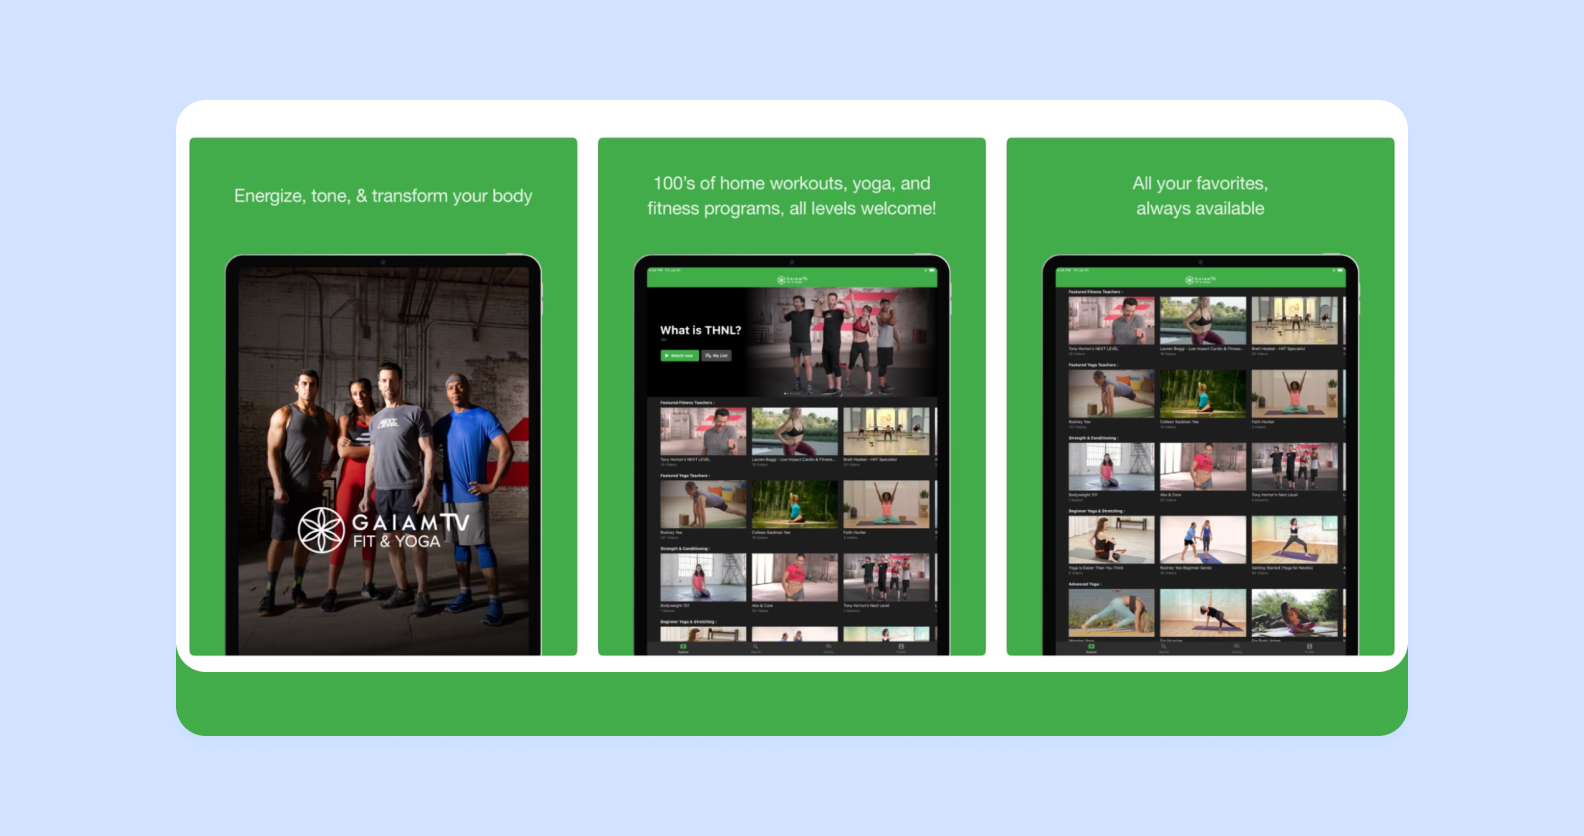The height and width of the screenshot is (836, 1584).
Task: Tap Profile tab icon on the What is THNL iPad
Action: click(901, 648)
